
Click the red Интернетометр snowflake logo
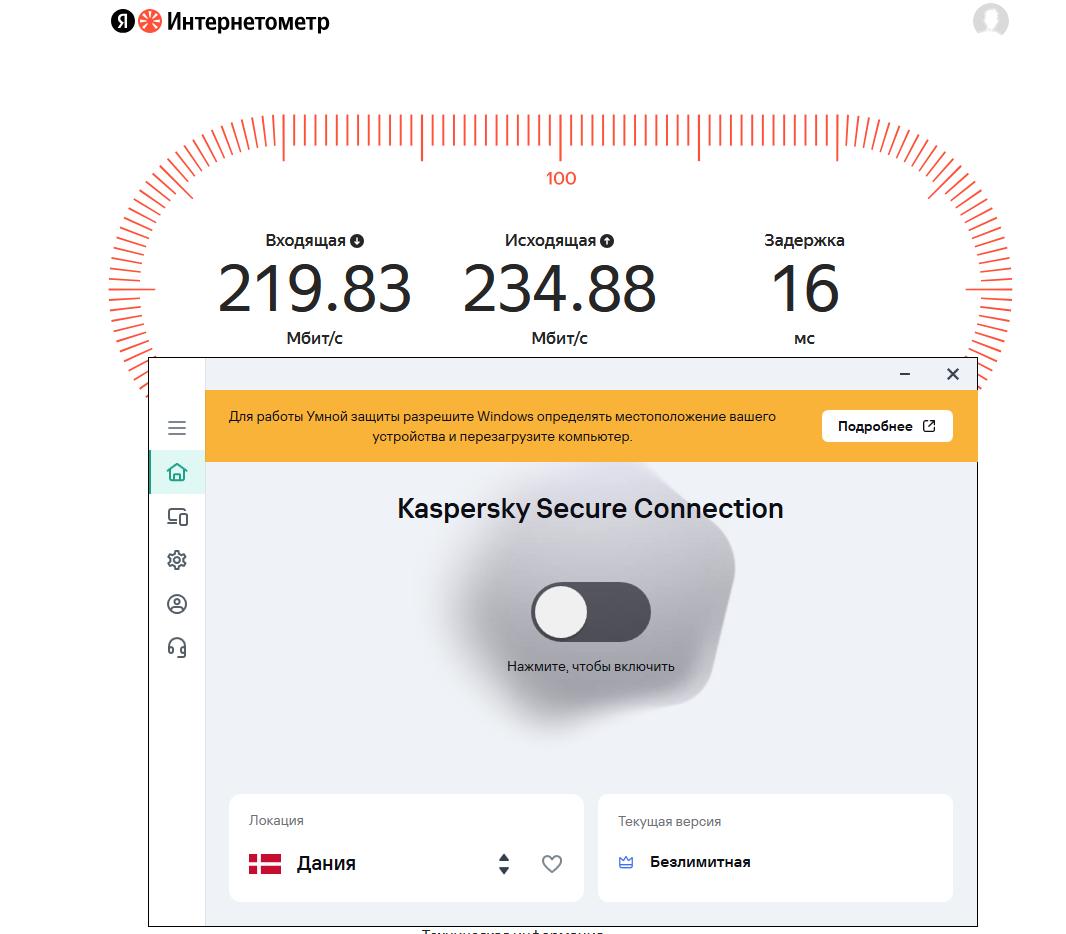click(150, 21)
